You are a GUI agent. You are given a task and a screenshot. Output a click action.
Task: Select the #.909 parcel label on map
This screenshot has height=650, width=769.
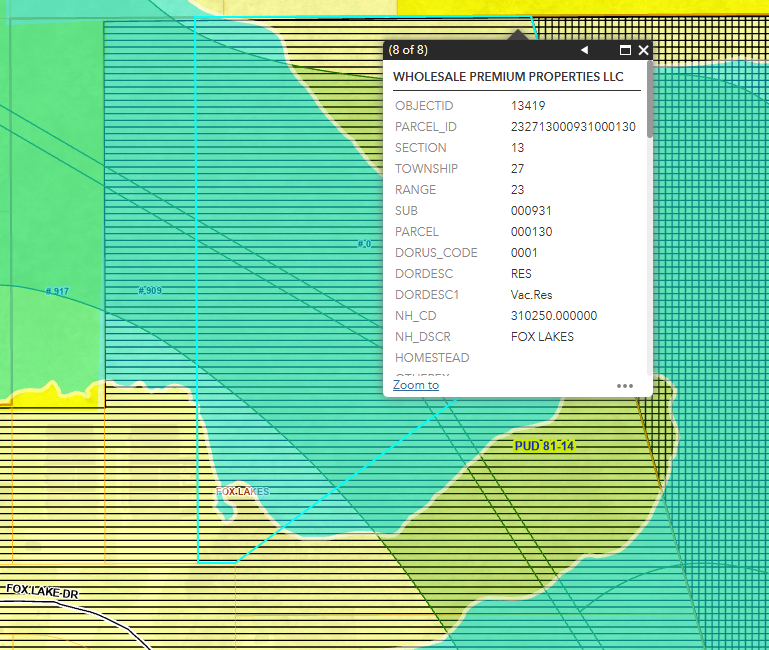149,291
